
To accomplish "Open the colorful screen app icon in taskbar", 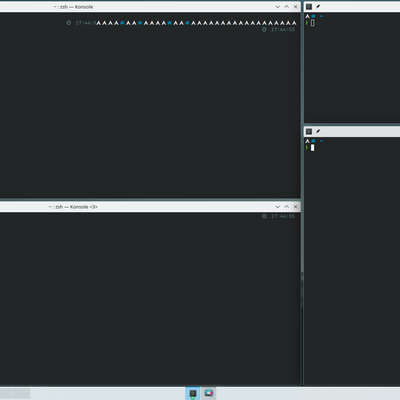I will coord(209,393).
